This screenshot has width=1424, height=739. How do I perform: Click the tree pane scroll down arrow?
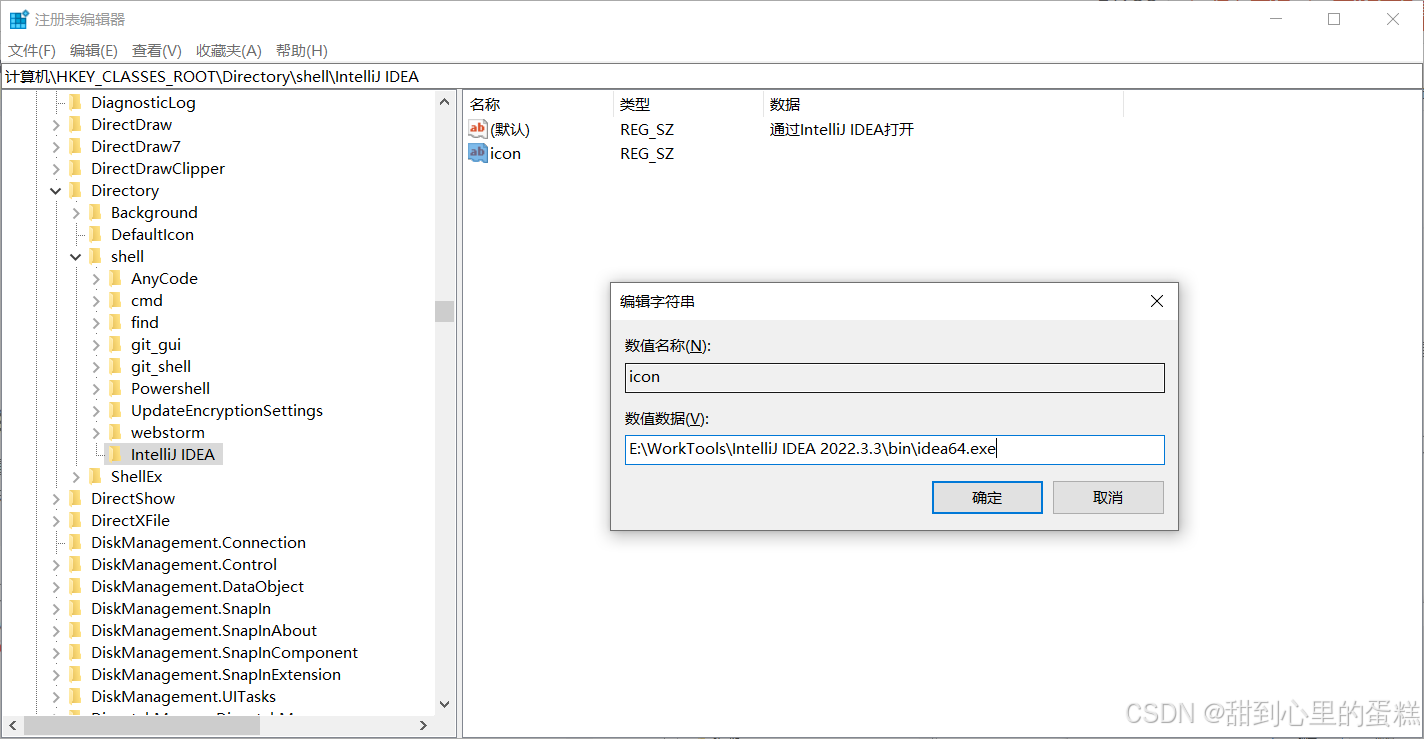click(445, 705)
